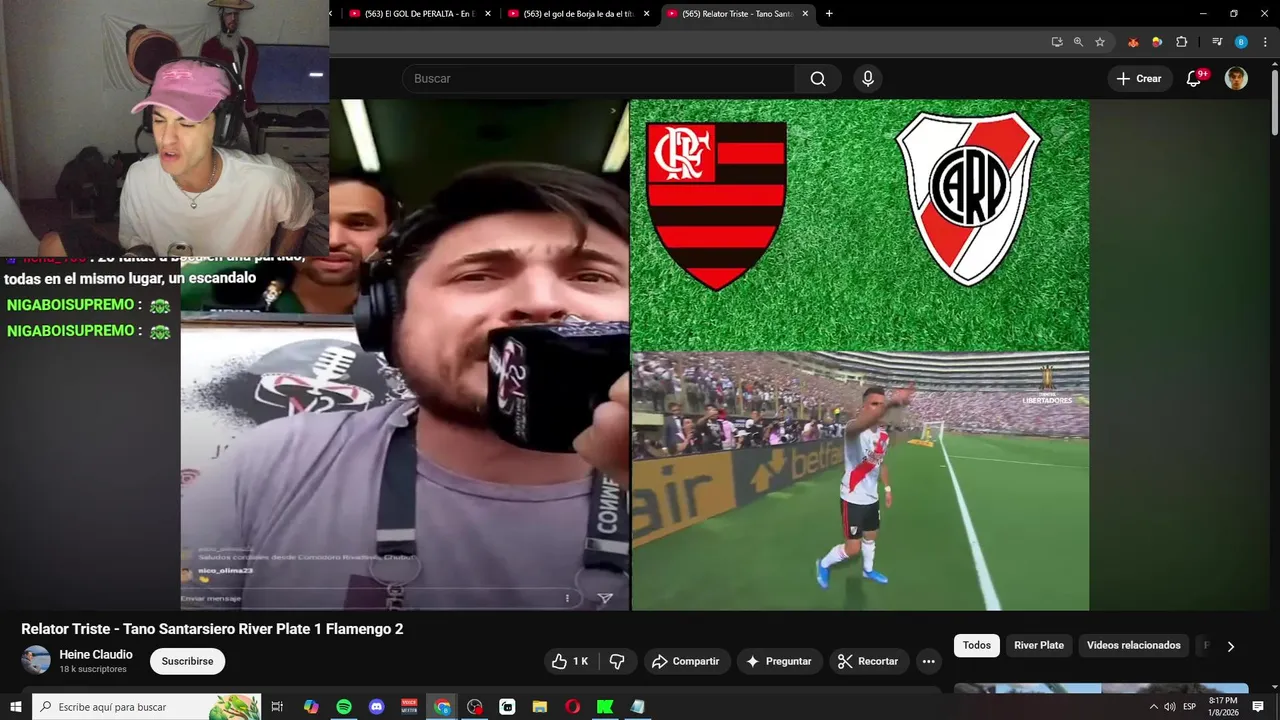Click the 18 k suscriptores text
This screenshot has height=720, width=1280.
coord(93,669)
